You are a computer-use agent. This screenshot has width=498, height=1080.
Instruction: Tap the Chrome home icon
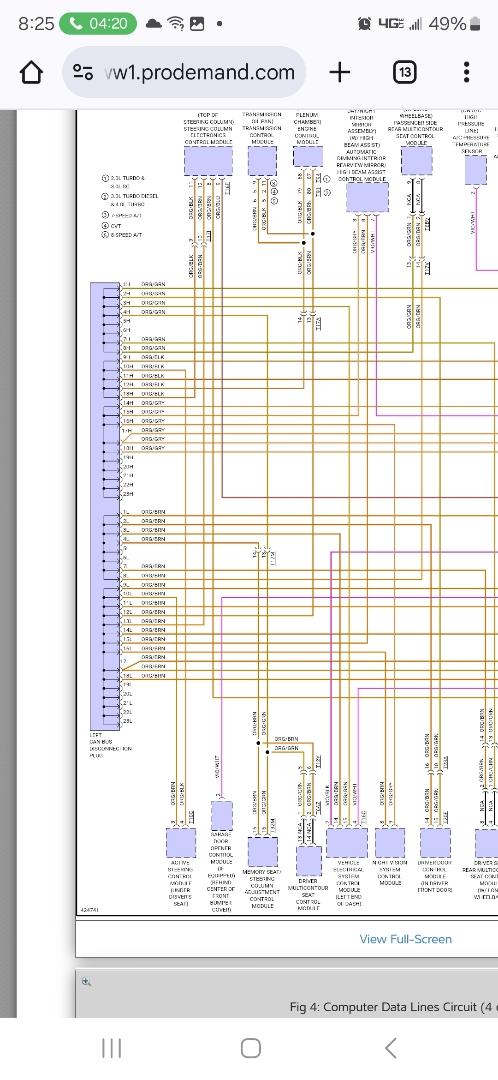(31, 72)
